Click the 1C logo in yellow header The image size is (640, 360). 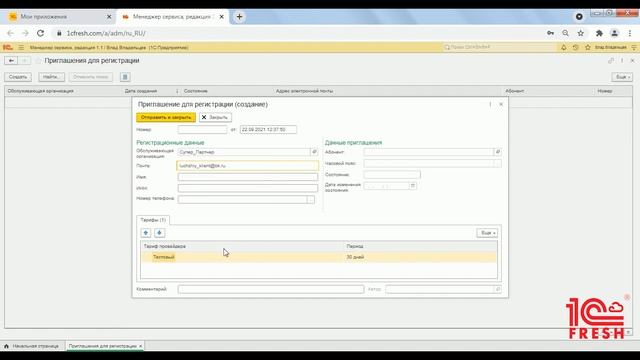pyautogui.click(x=7, y=47)
